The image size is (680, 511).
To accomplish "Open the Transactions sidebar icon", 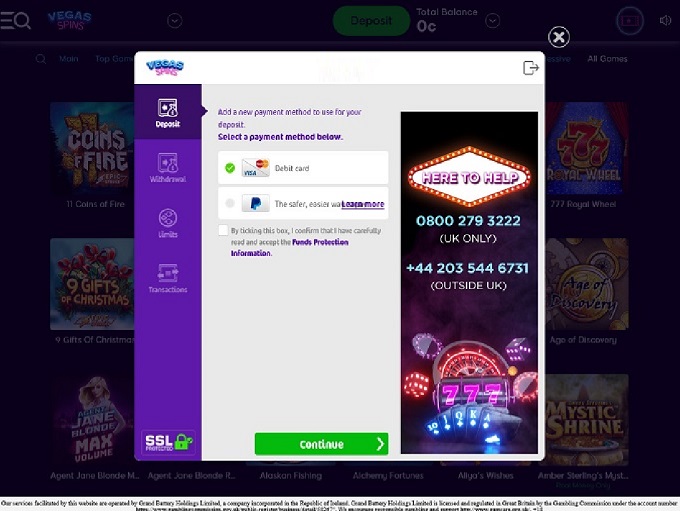I will click(168, 278).
